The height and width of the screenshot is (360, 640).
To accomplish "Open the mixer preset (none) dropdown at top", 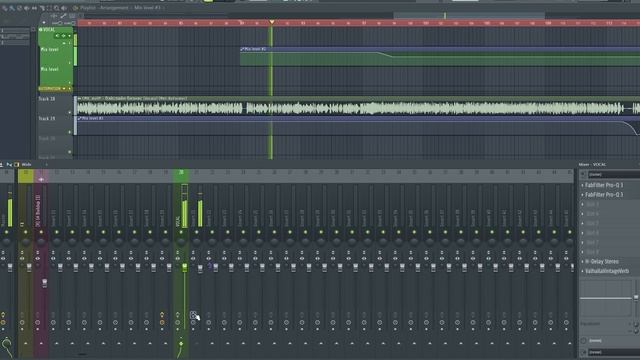I will (x=613, y=174).
